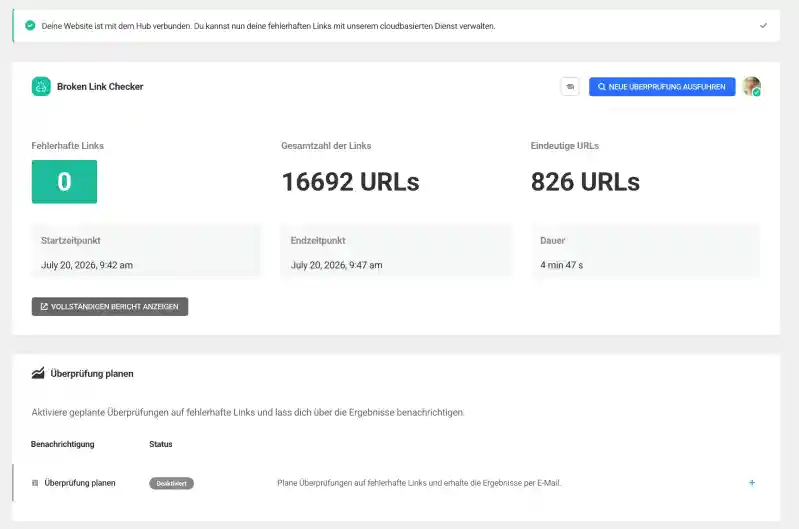Viewport: 799px width, 529px height.
Task: Click the duration value '4 min 47 s'
Action: click(x=562, y=265)
